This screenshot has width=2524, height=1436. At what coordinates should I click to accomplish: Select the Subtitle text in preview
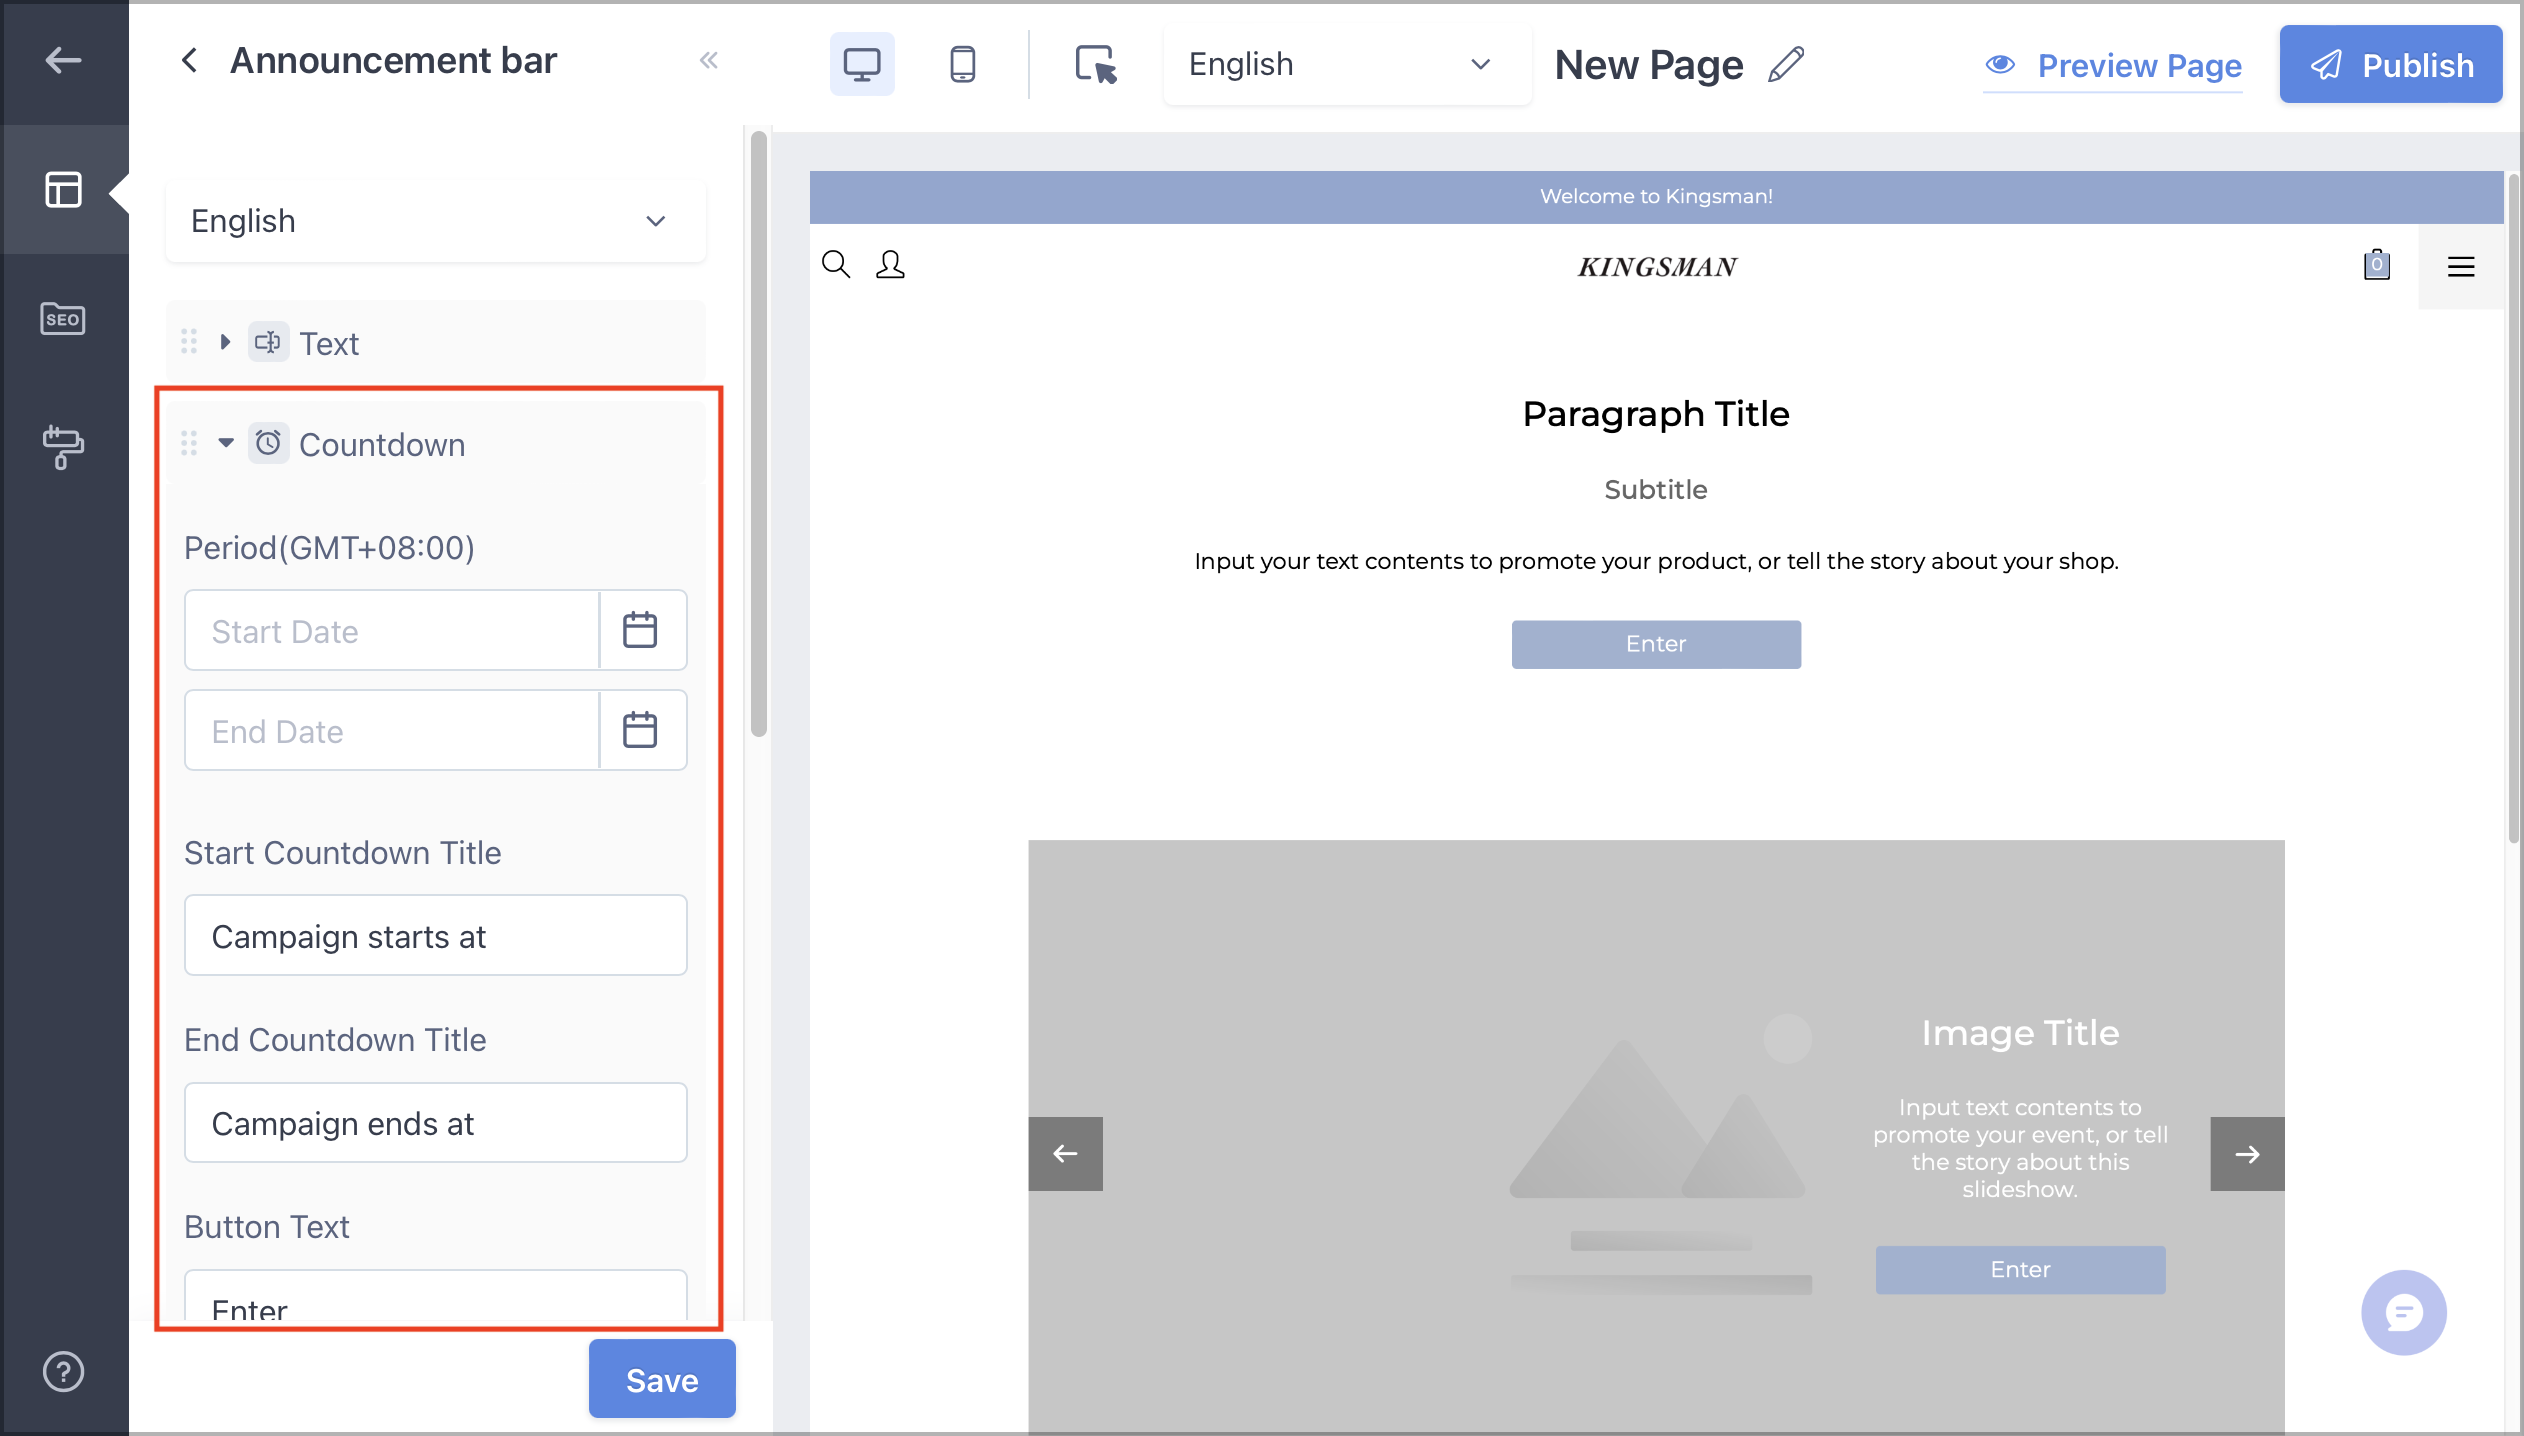(x=1656, y=490)
